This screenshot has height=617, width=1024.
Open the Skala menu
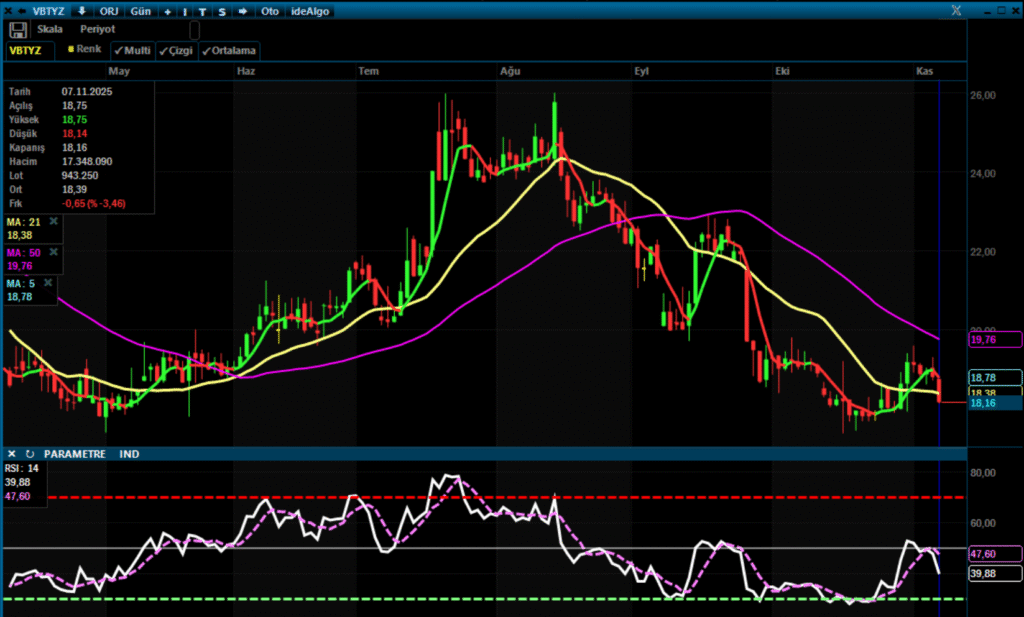coord(50,30)
